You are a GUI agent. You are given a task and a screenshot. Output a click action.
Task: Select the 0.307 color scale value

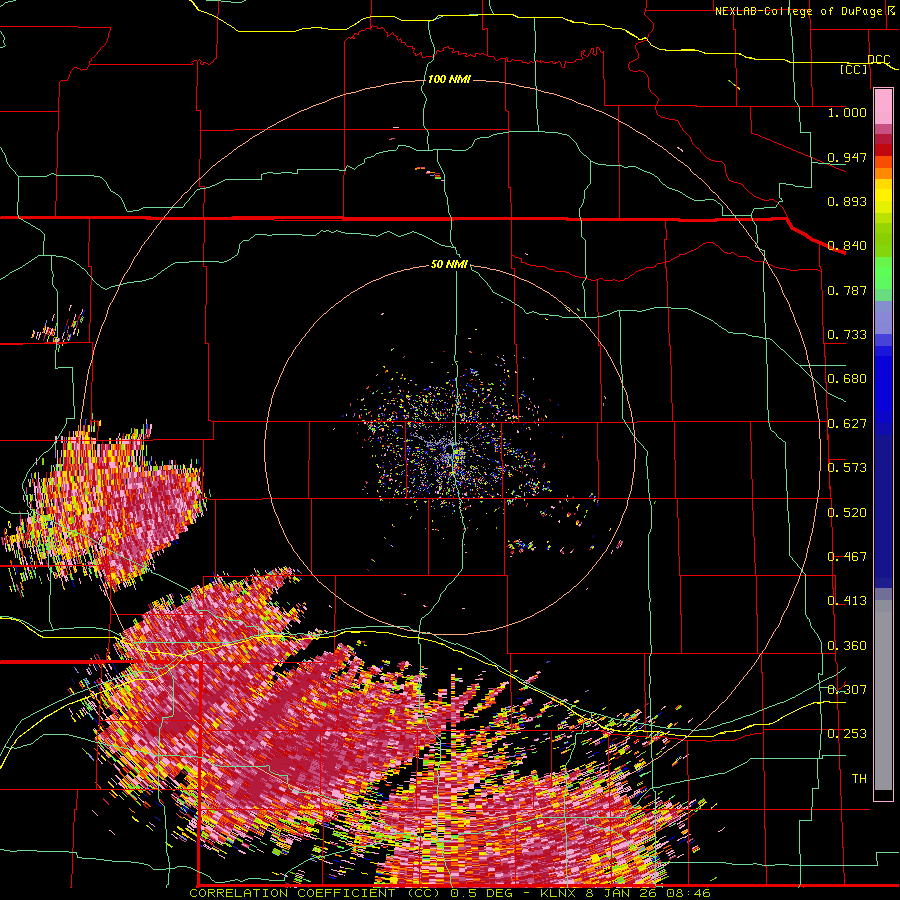847,689
